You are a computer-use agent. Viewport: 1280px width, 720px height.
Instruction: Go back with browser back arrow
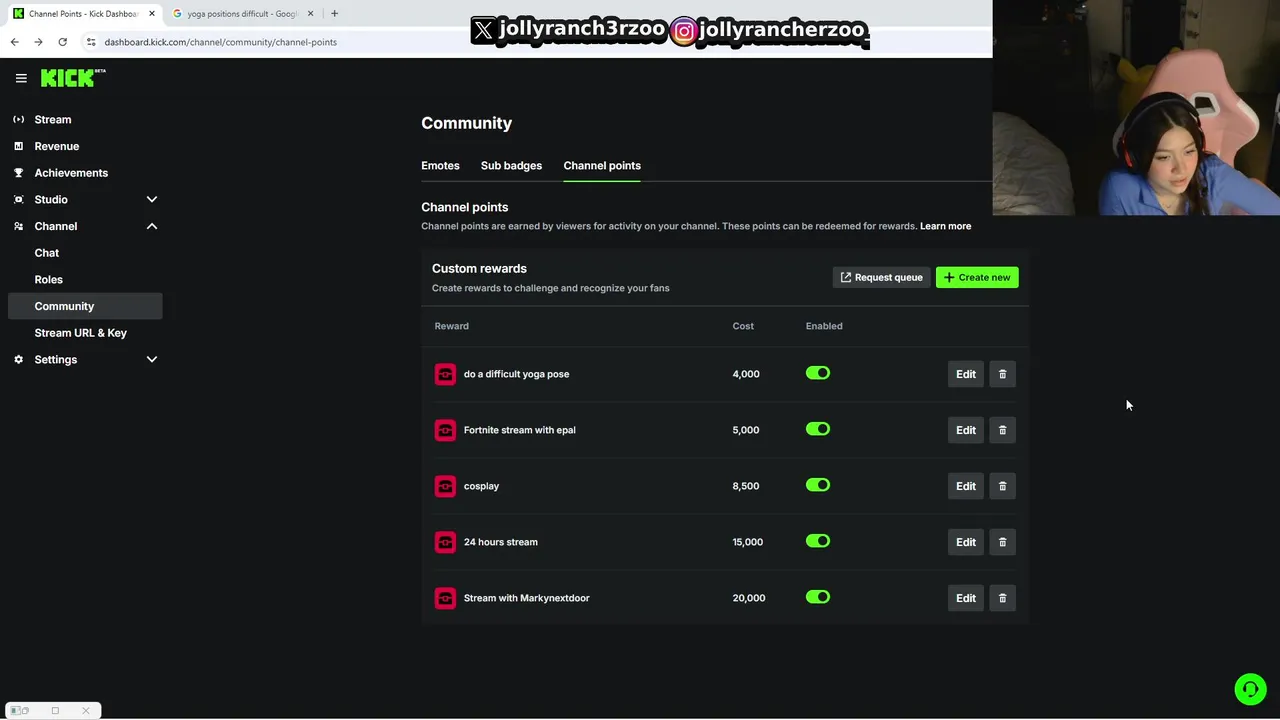[14, 42]
